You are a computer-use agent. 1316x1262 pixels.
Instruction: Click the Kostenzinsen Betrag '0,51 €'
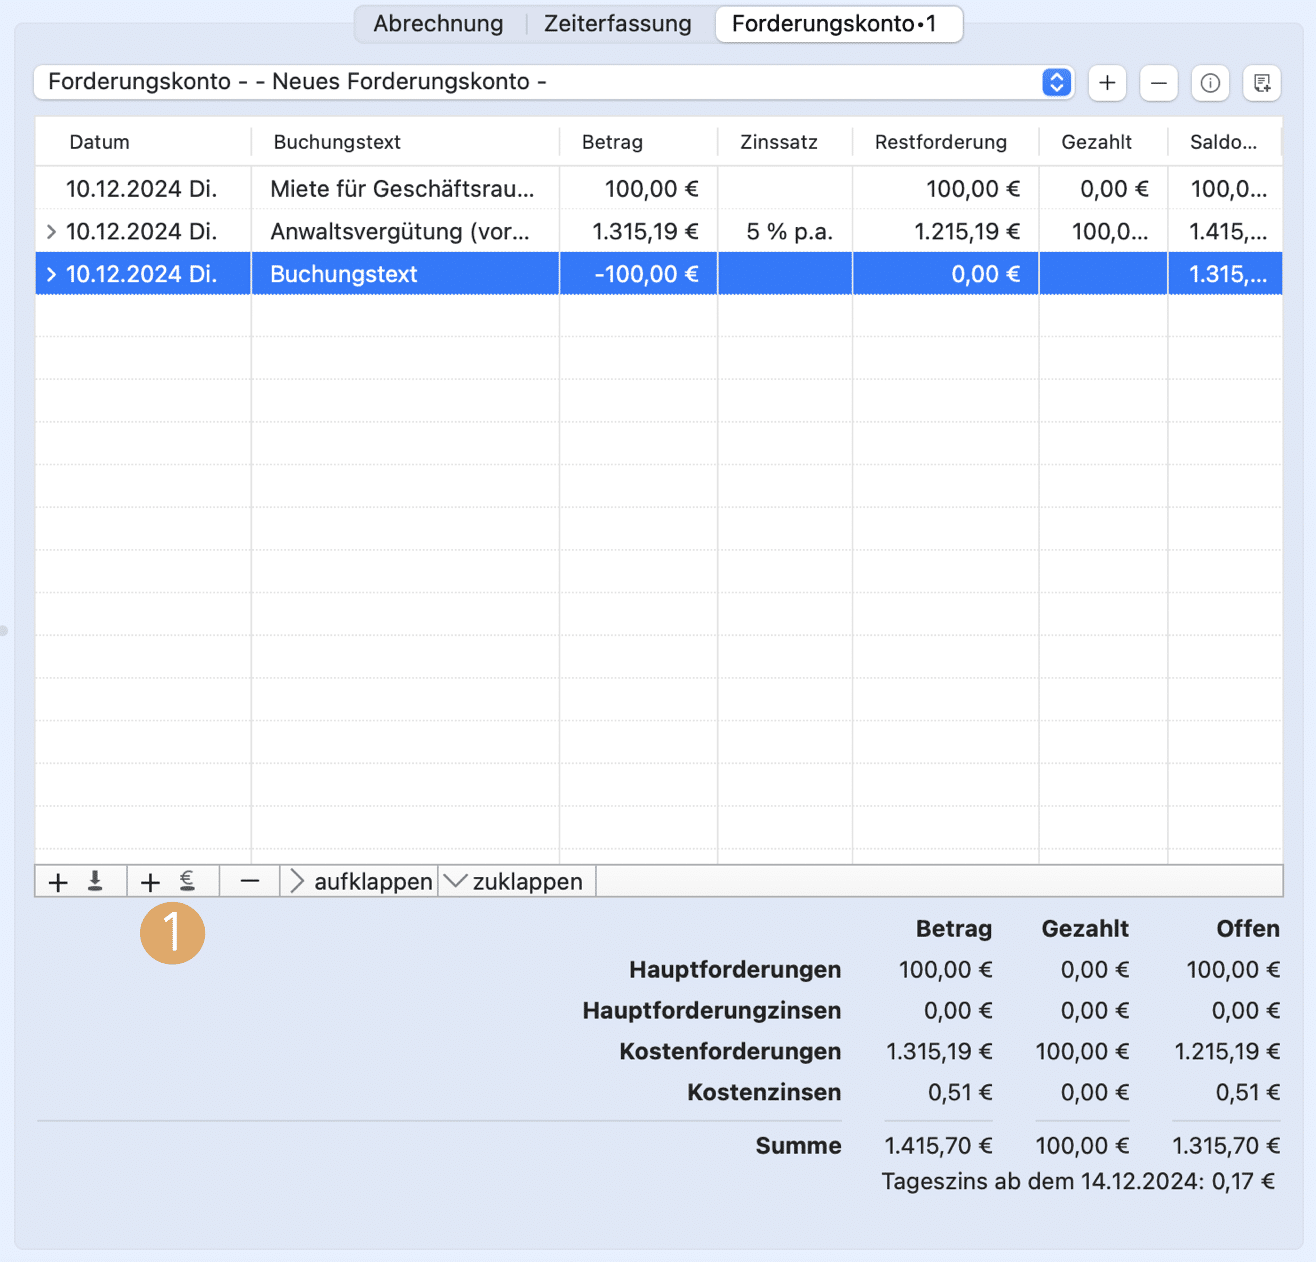tap(960, 1093)
